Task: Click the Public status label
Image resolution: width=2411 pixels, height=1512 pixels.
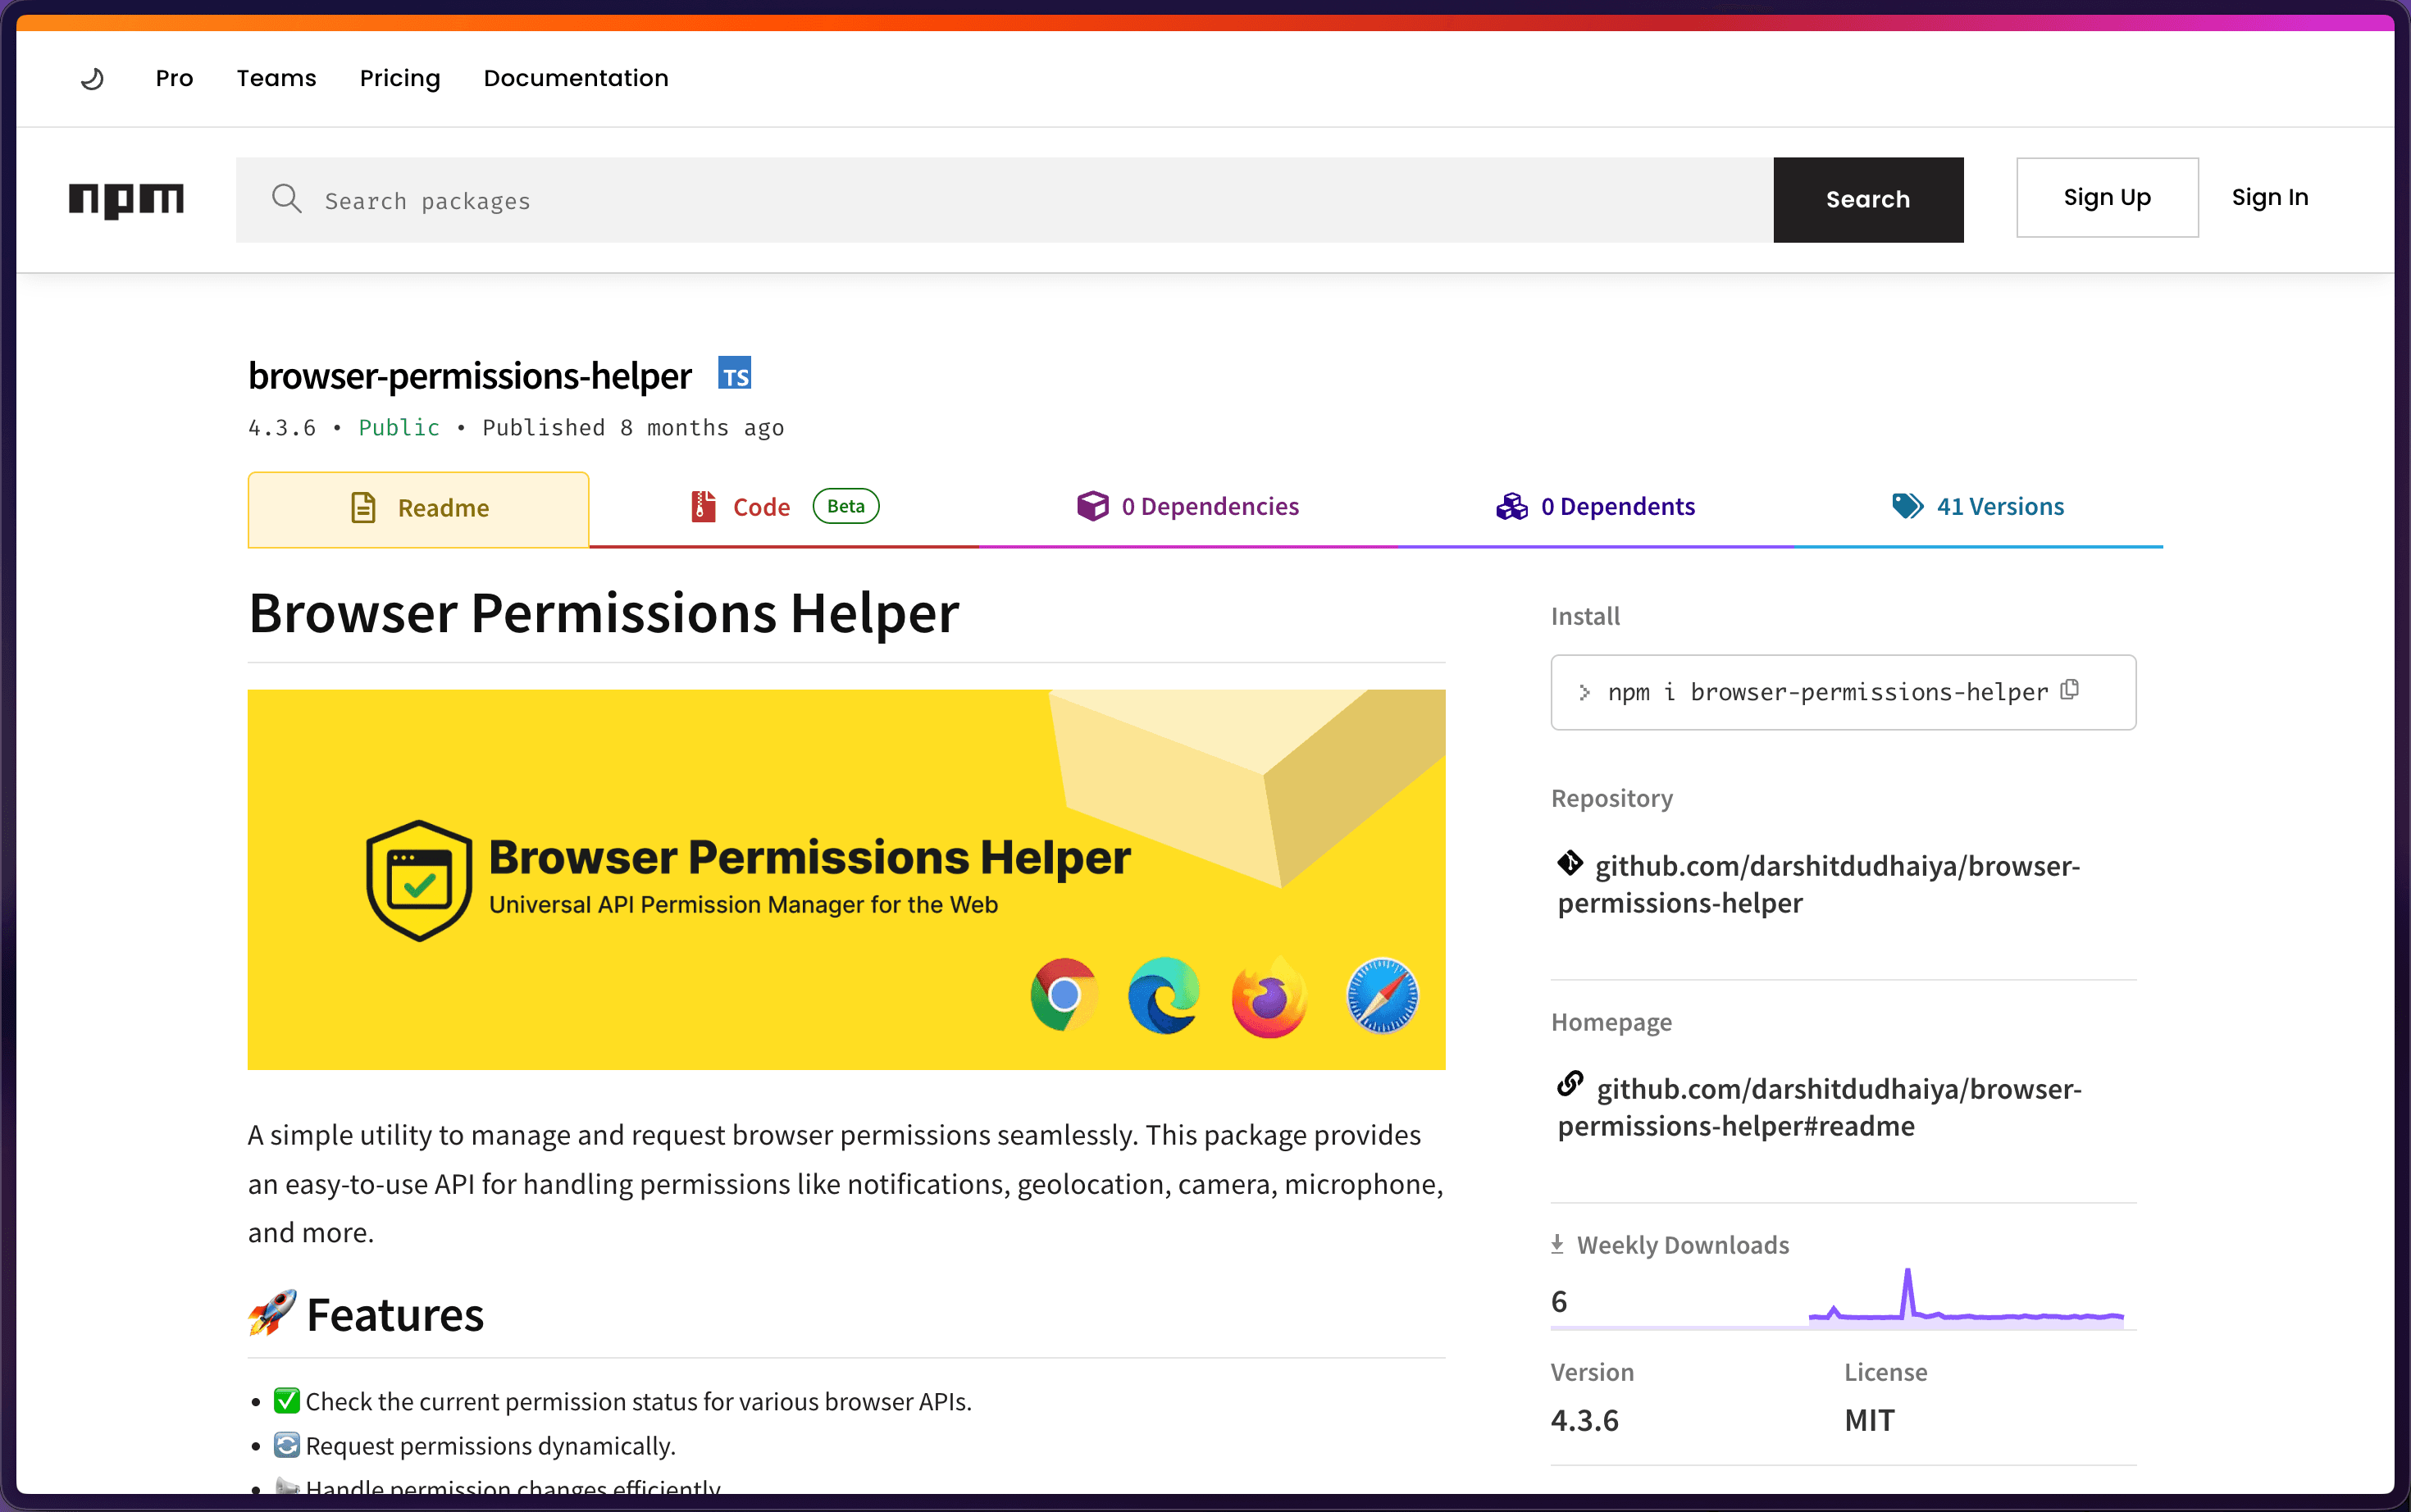Action: click(399, 428)
